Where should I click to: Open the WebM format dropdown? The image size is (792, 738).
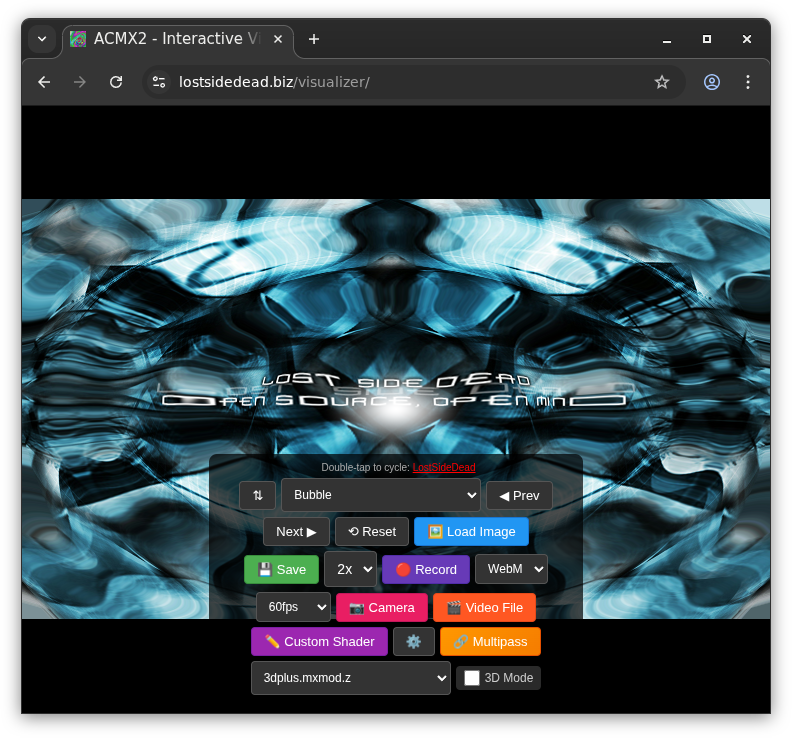tap(511, 569)
